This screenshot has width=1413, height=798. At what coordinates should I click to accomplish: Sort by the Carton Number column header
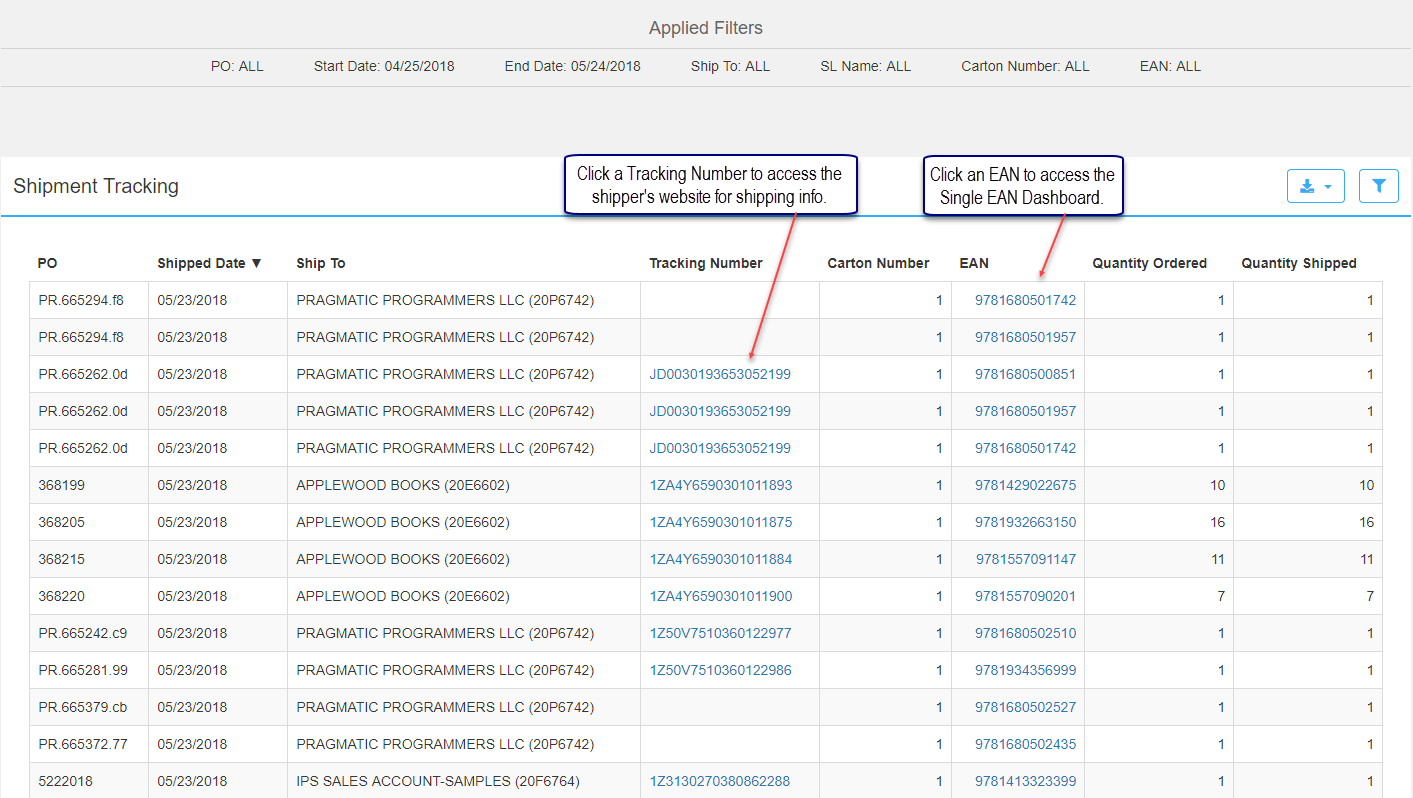[x=878, y=263]
